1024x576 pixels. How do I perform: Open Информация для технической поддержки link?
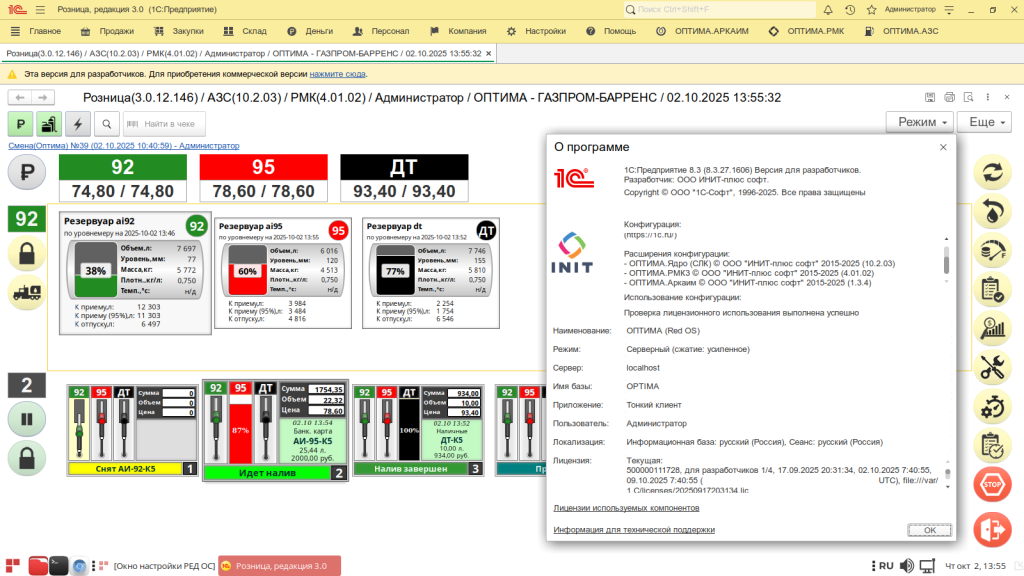(634, 529)
